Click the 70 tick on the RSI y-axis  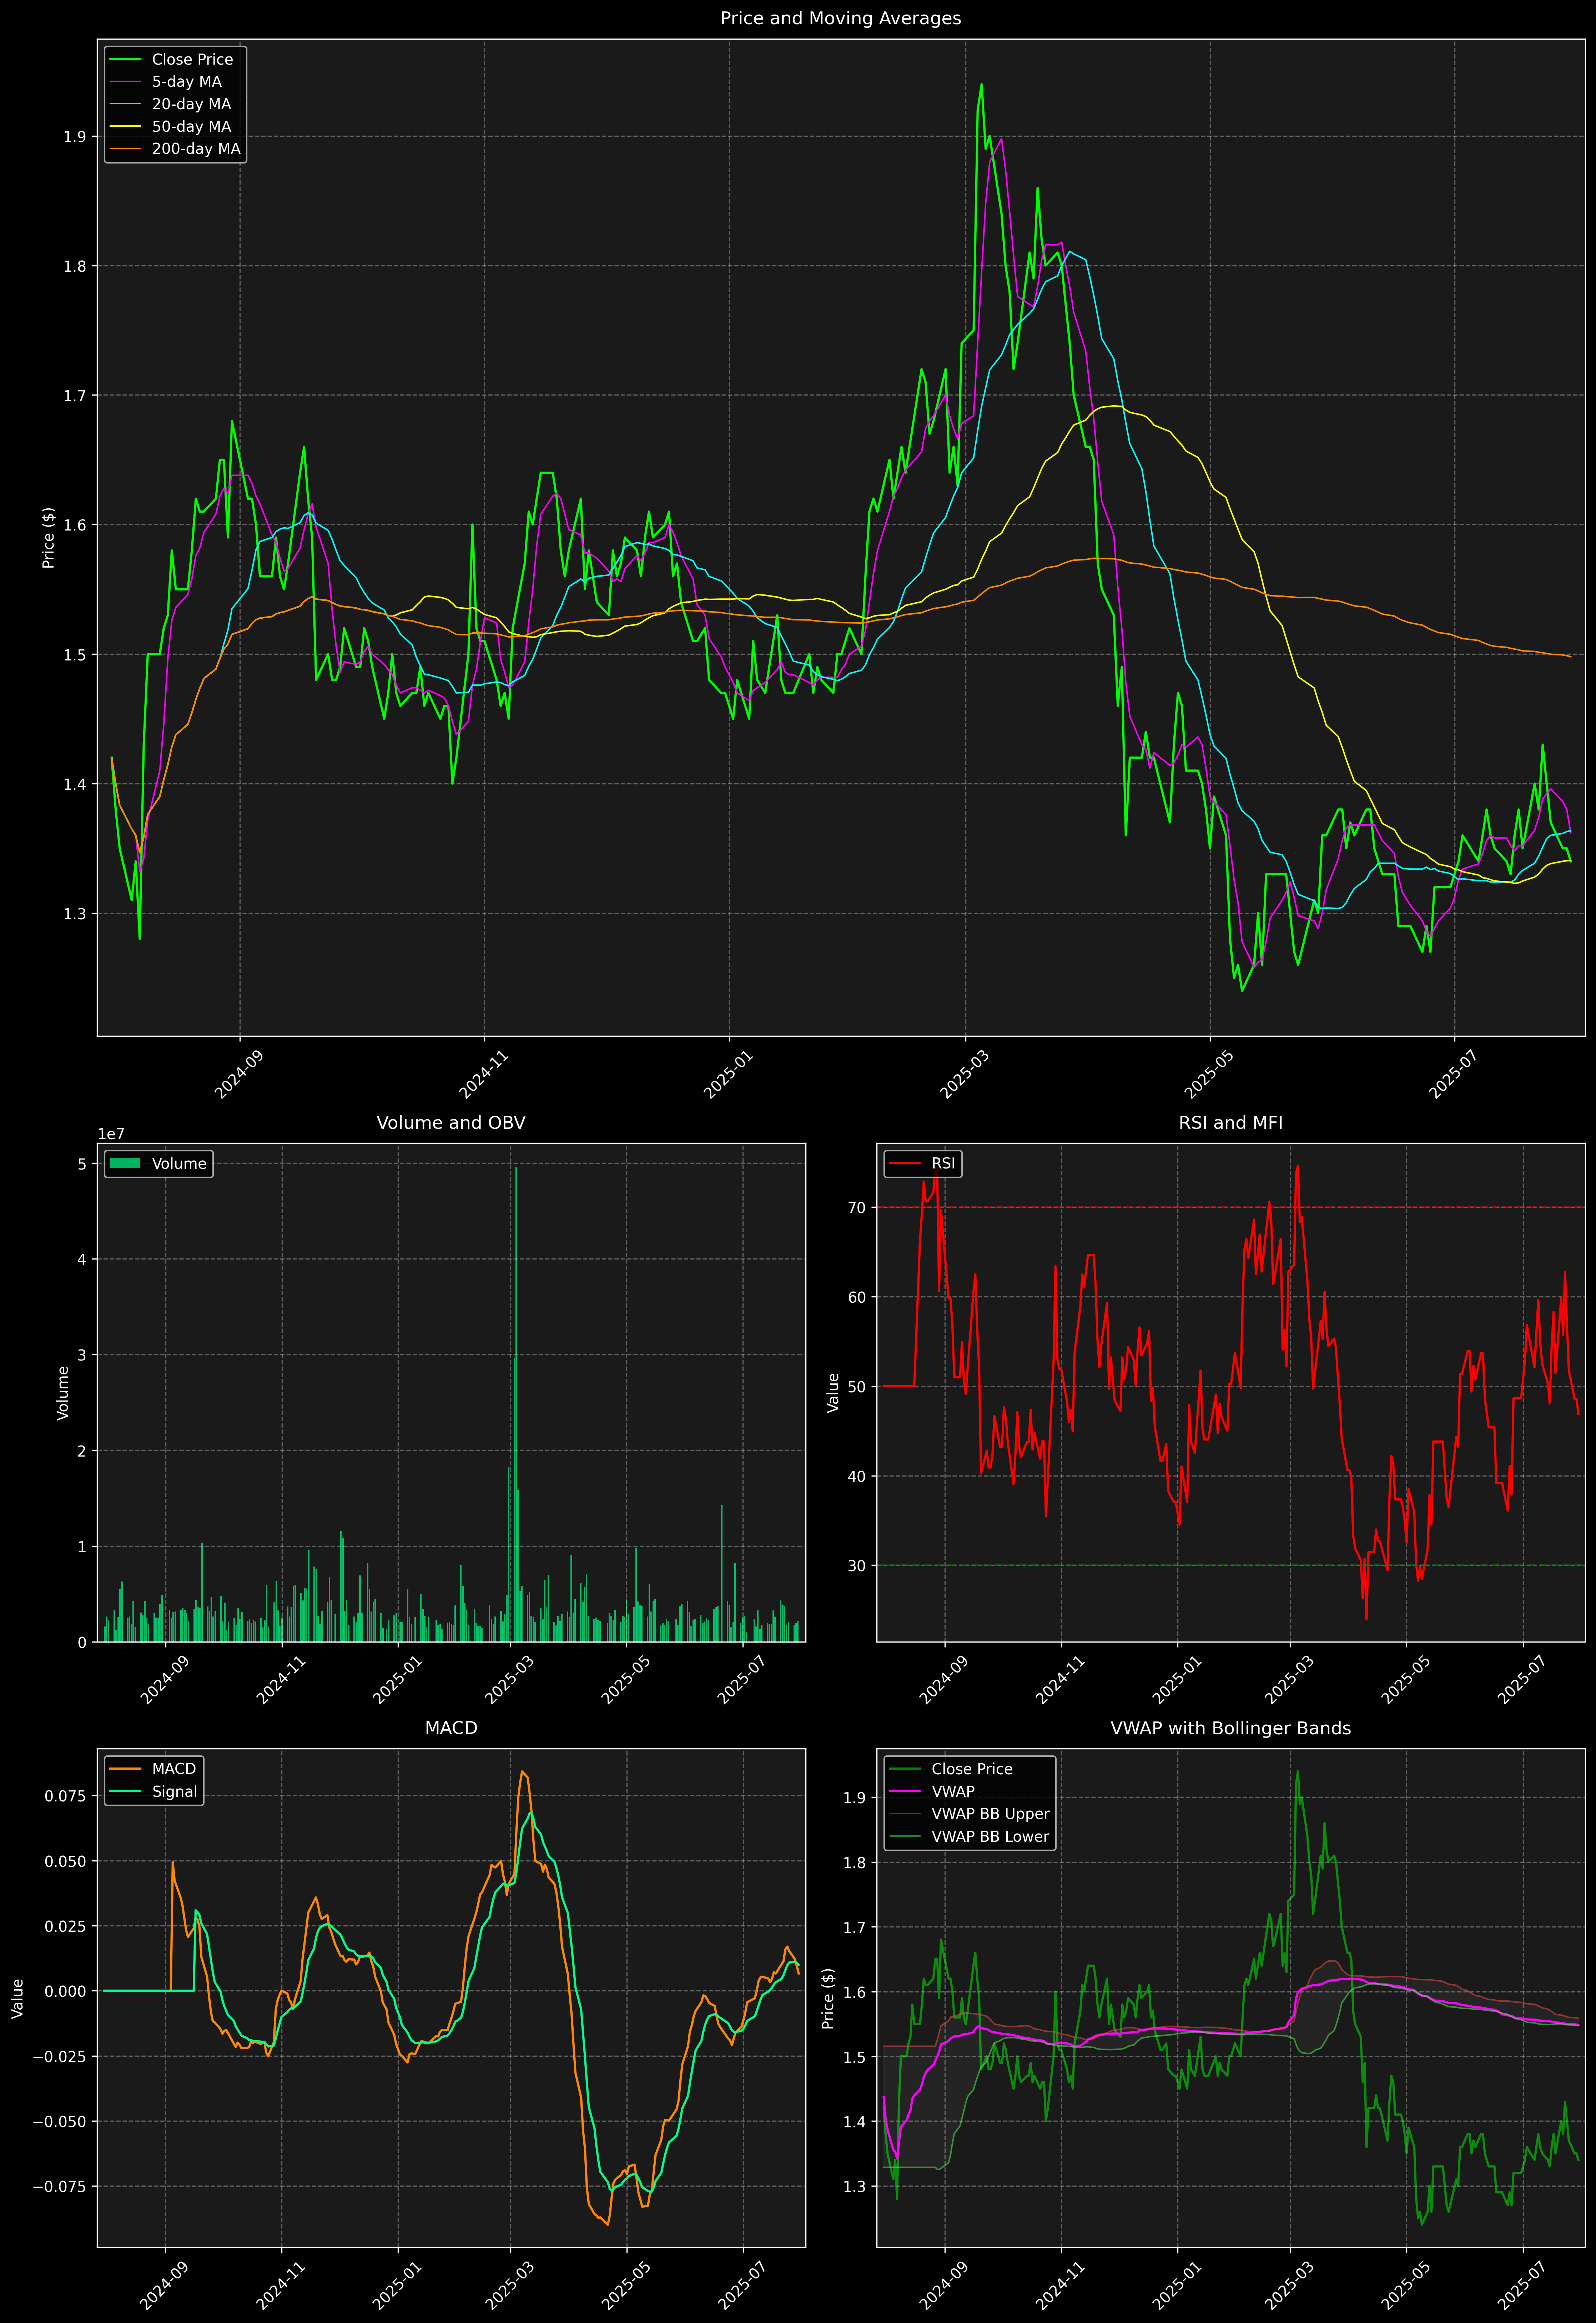point(857,1208)
